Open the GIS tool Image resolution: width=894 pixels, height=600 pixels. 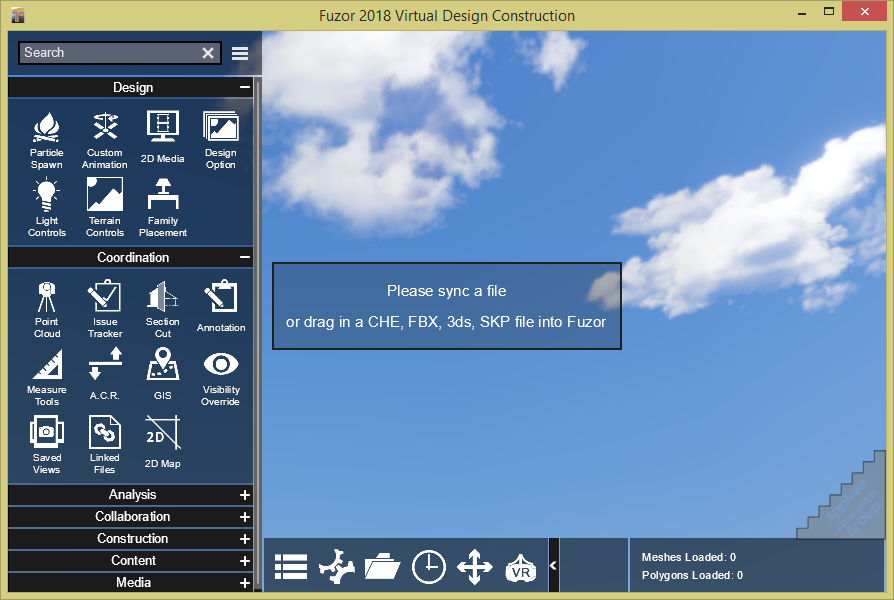[x=162, y=374]
